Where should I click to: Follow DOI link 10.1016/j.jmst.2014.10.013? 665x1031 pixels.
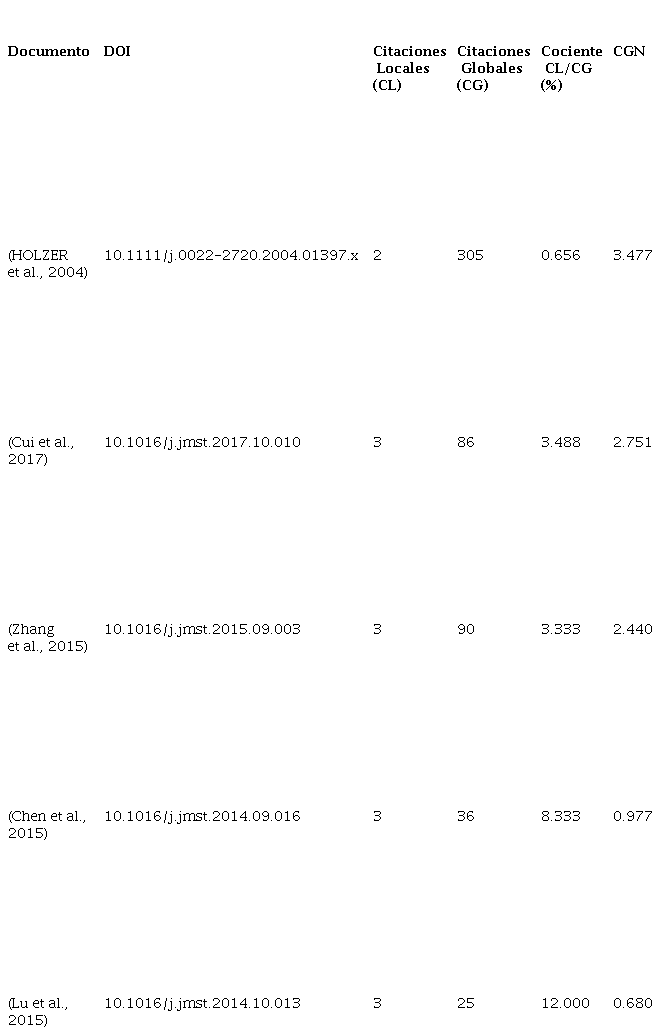[x=202, y=1003]
